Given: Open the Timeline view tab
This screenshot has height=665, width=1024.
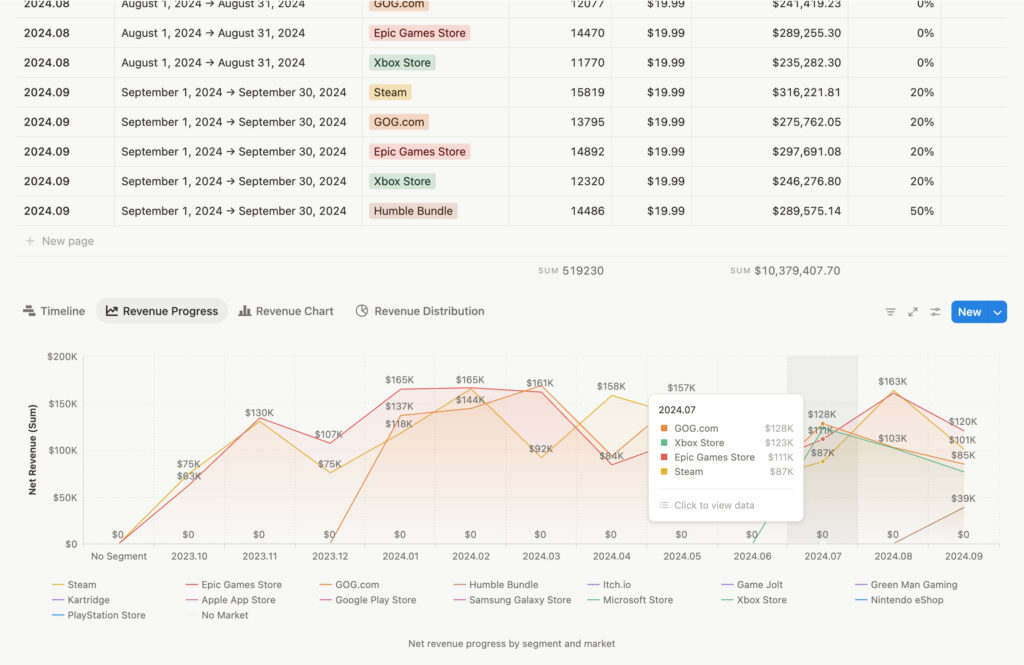Looking at the screenshot, I should pyautogui.click(x=54, y=311).
